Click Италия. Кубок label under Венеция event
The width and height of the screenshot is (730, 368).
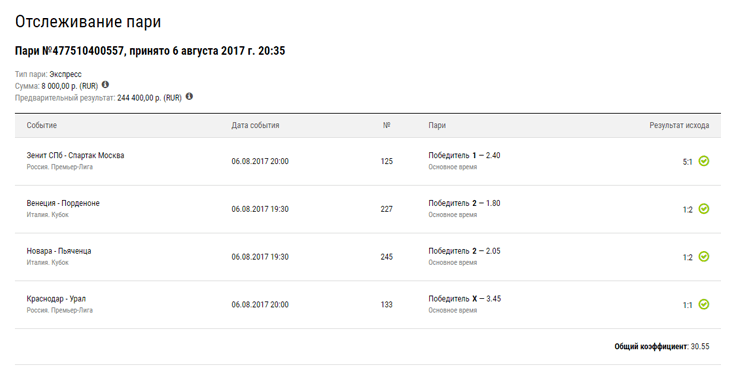pos(47,215)
